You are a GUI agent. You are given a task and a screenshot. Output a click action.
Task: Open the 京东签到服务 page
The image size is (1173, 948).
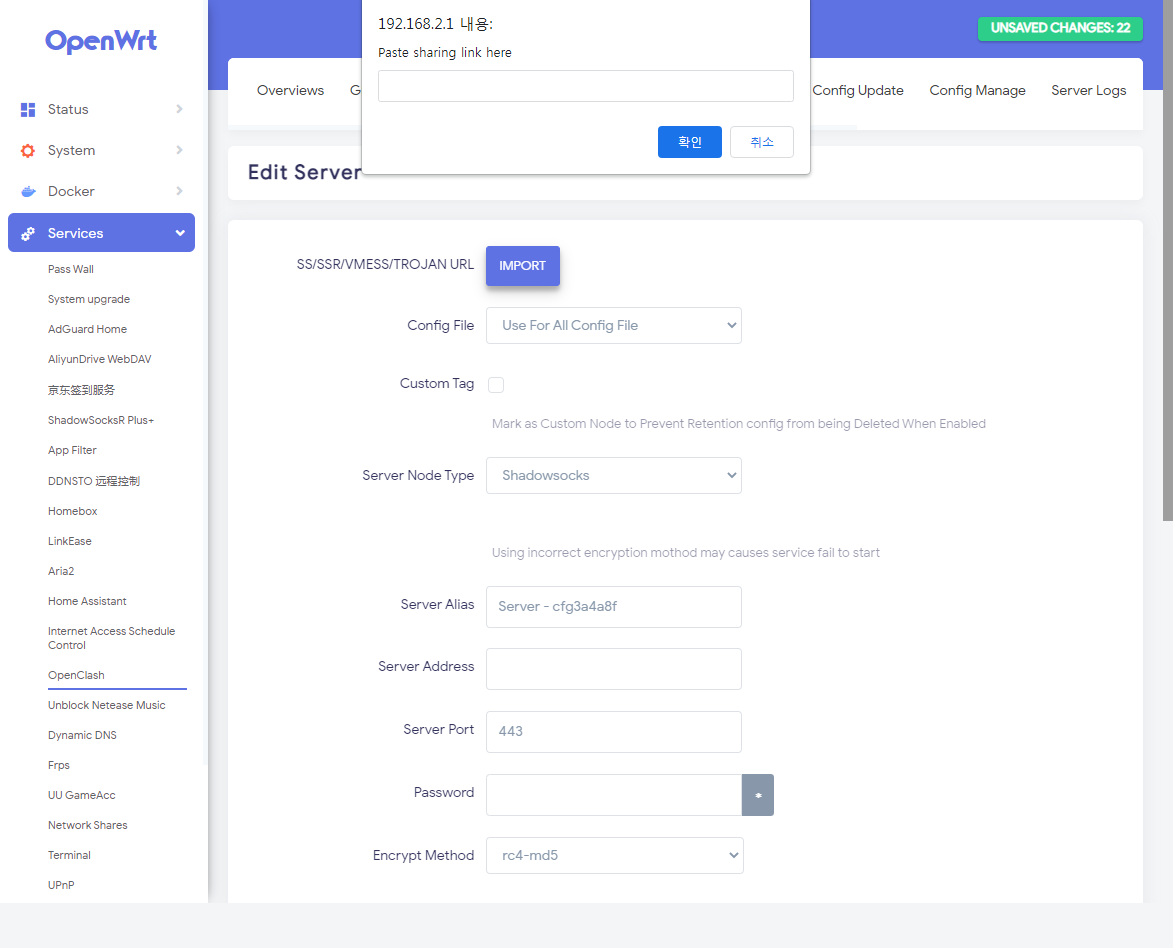(82, 390)
